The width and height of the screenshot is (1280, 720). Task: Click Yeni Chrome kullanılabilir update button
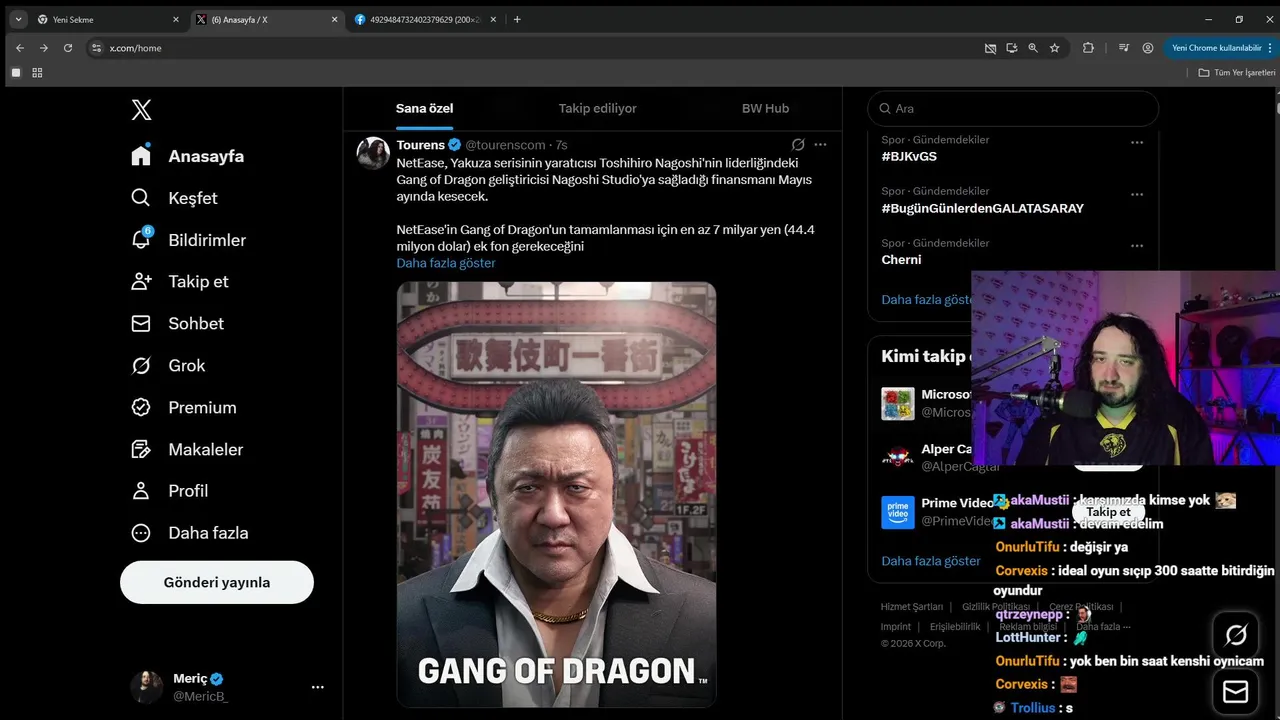pos(1216,47)
